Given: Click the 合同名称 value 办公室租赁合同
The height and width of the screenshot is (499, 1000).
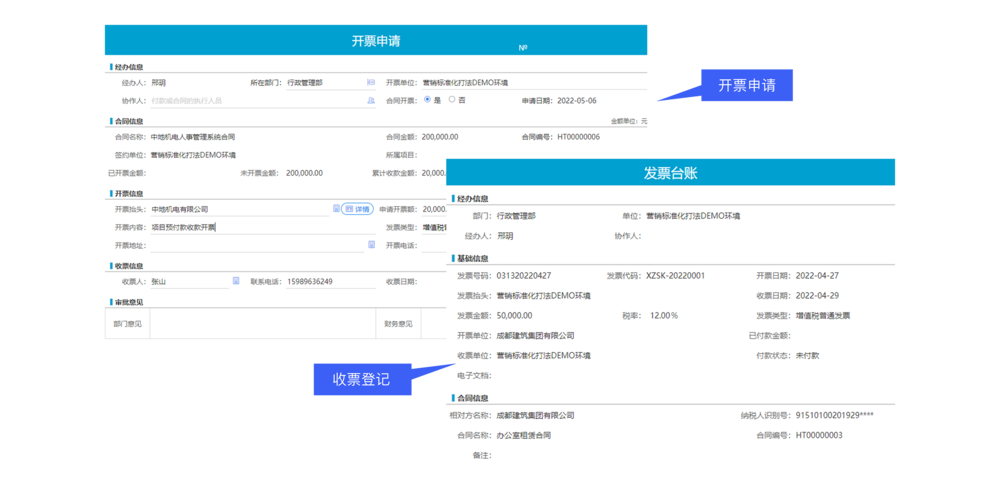Looking at the screenshot, I should point(524,435).
